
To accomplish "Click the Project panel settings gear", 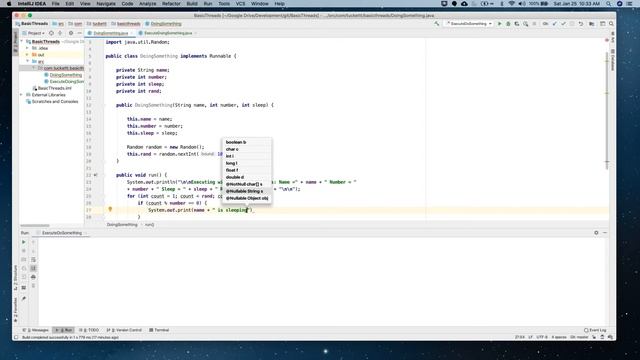I will tap(71, 33).
